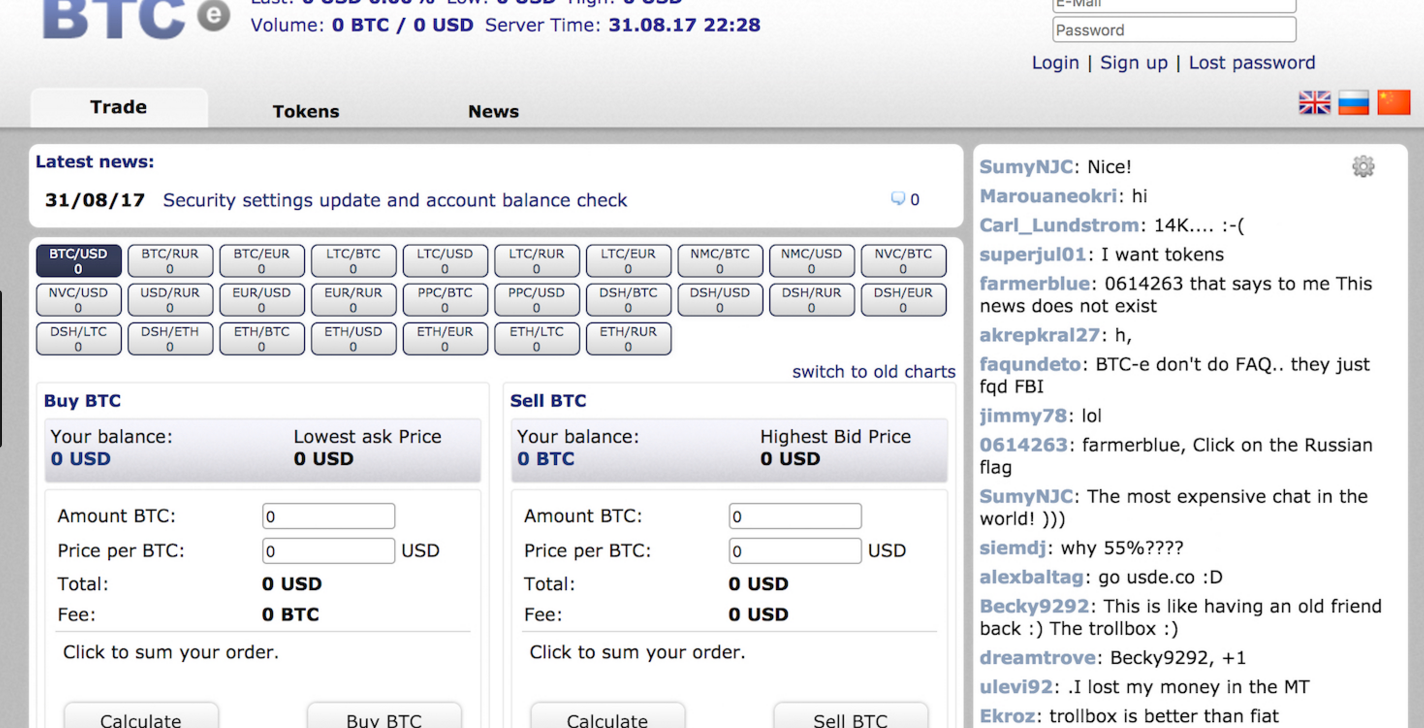Image resolution: width=1424 pixels, height=728 pixels.
Task: Pick the DSH/LTC pair
Action: click(x=79, y=339)
